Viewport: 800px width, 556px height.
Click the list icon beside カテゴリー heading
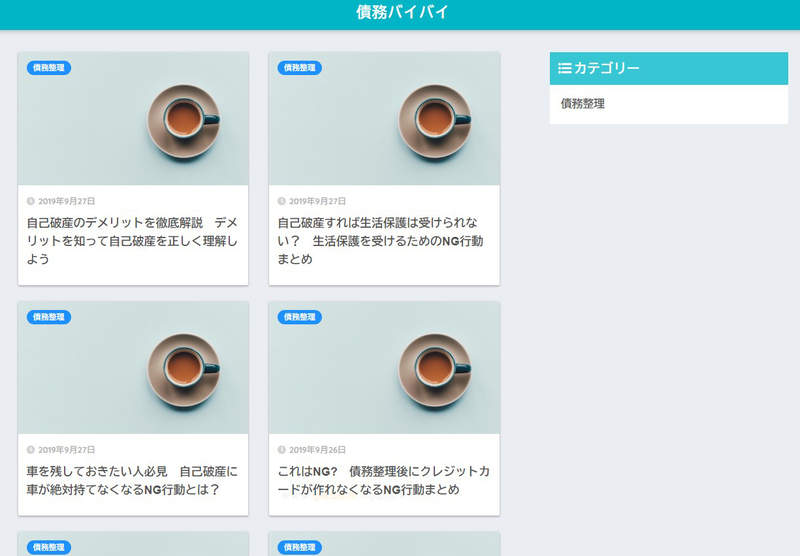point(564,68)
